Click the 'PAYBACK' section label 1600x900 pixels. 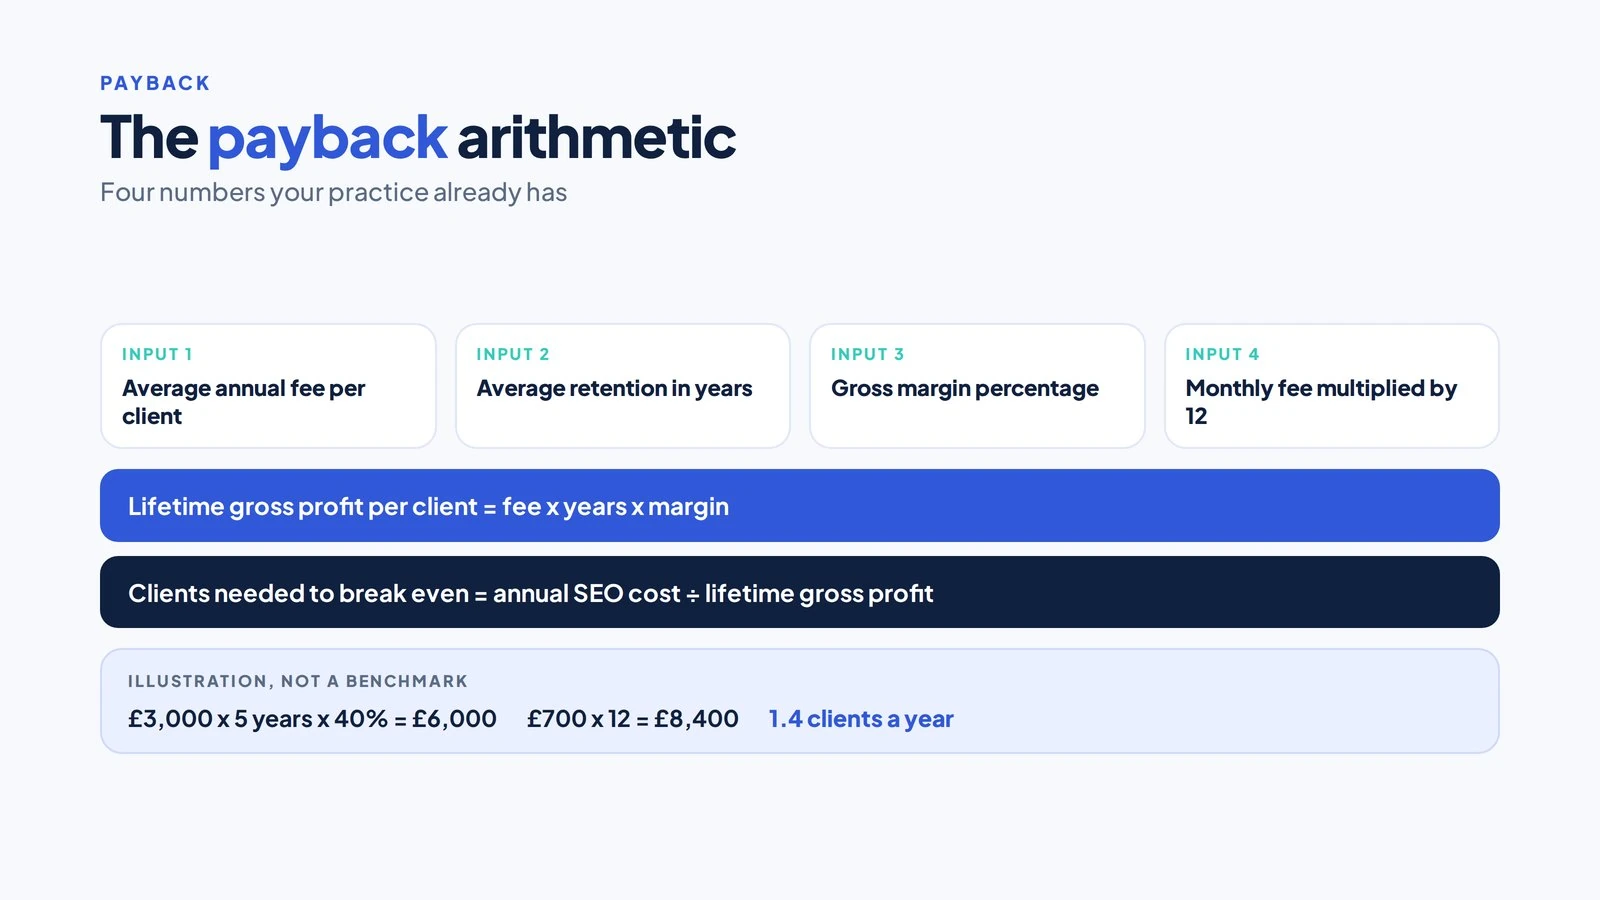tap(155, 83)
